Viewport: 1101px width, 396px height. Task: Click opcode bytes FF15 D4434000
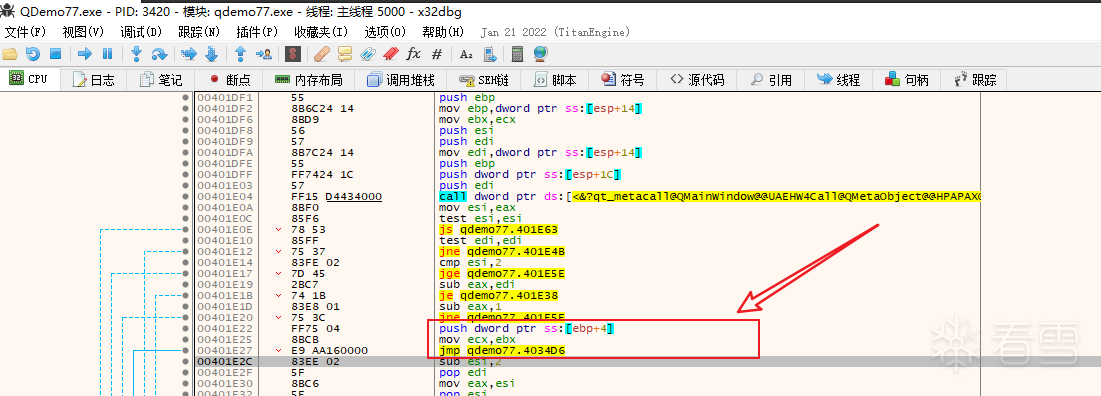336,197
